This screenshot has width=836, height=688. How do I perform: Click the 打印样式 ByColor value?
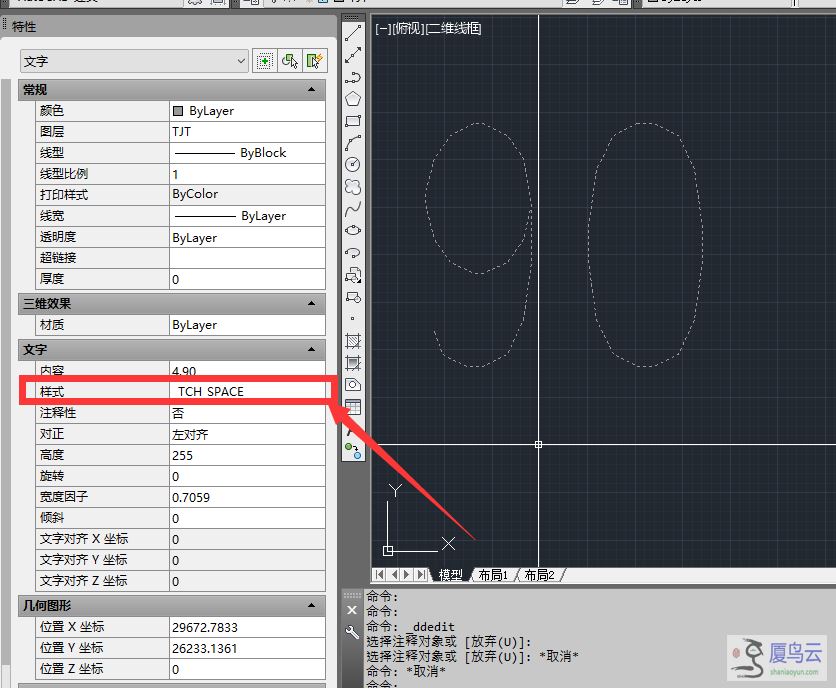(x=247, y=195)
